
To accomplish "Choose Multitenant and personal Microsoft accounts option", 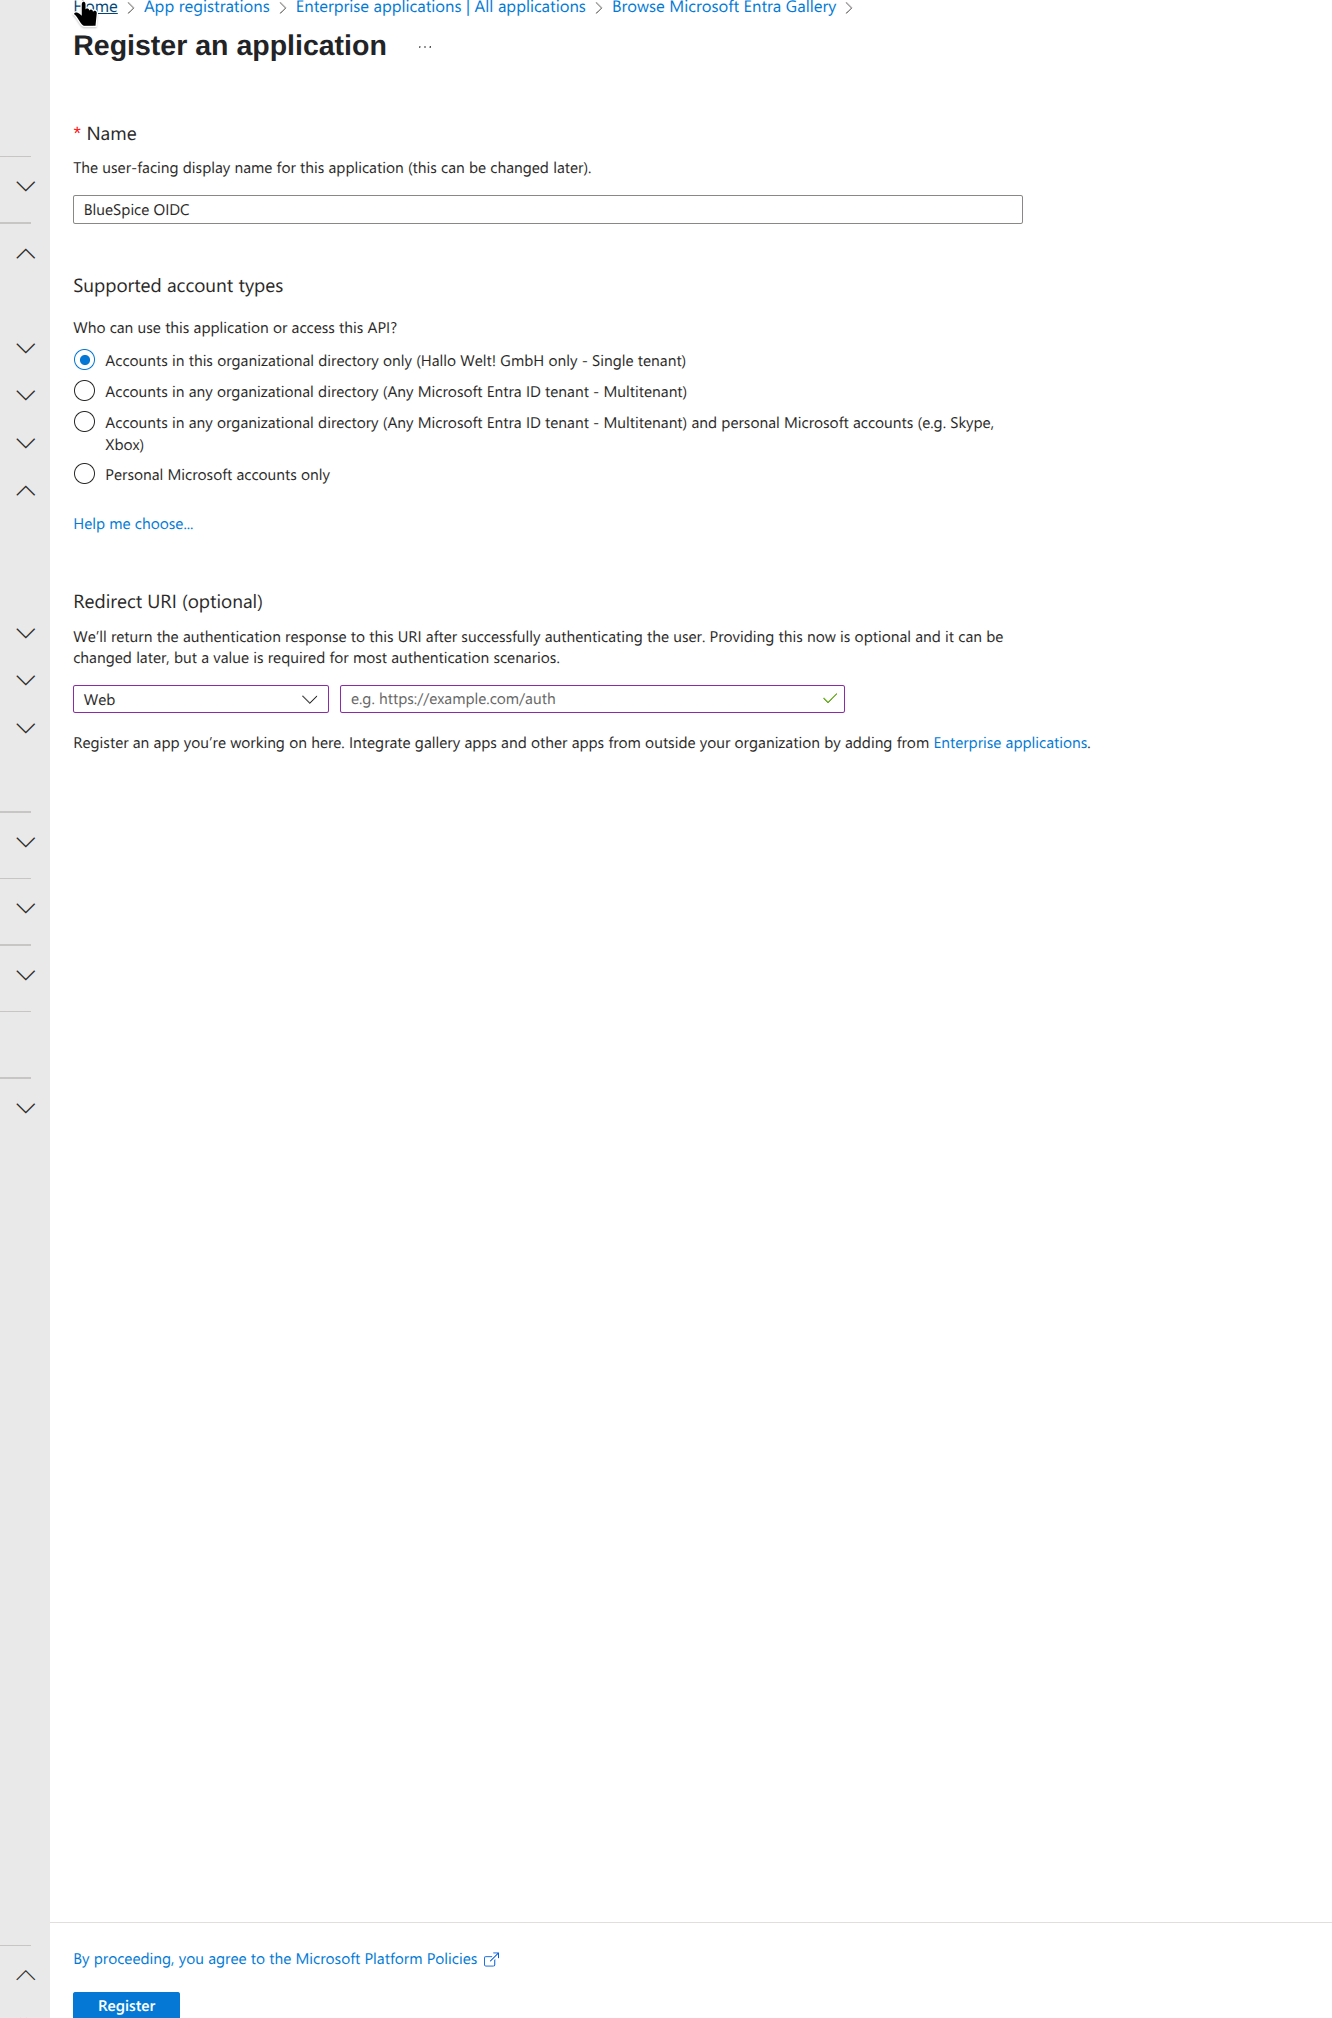I will coord(85,422).
